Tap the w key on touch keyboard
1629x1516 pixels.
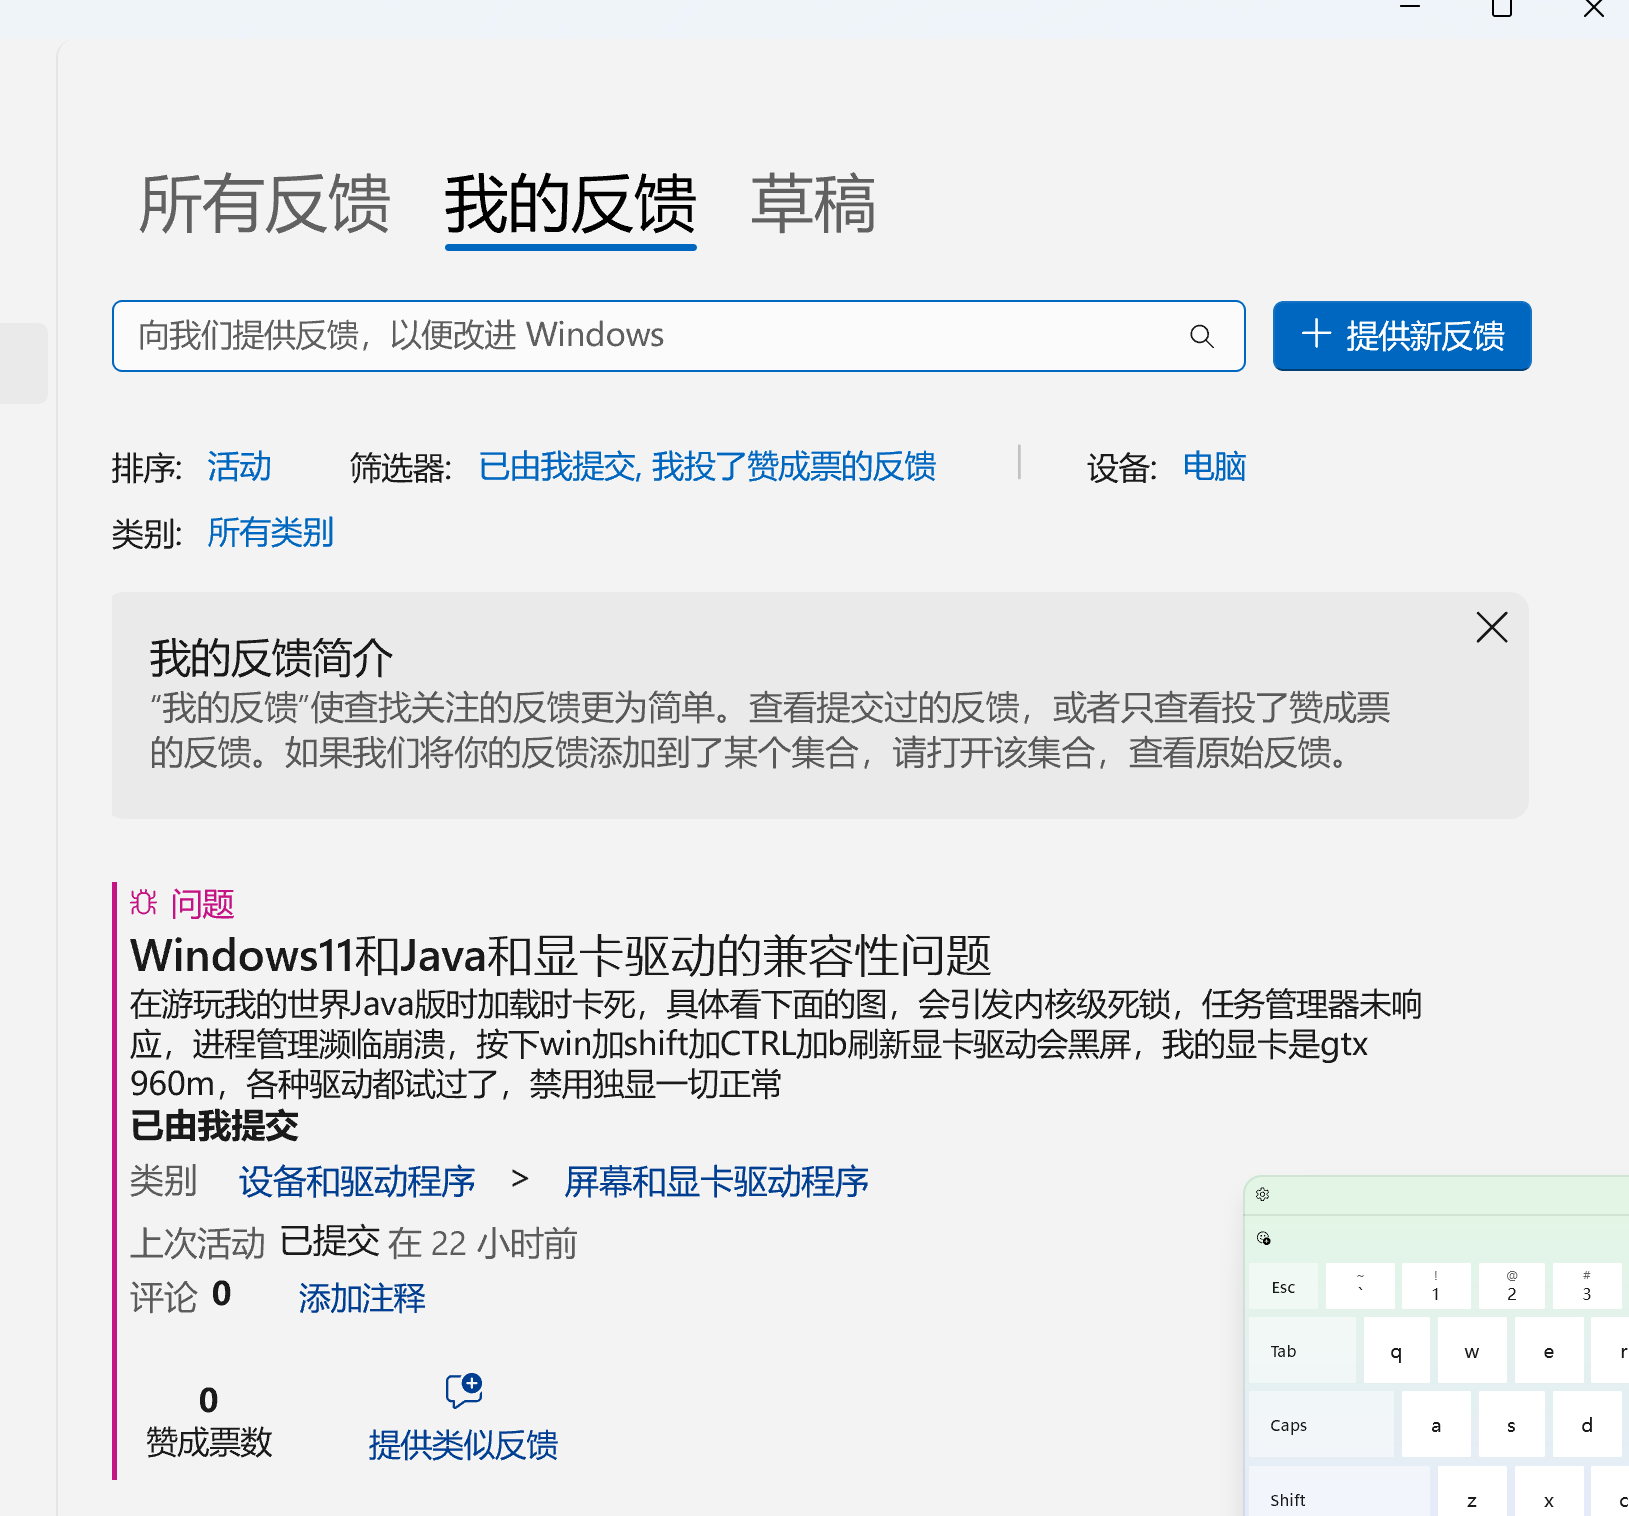[x=1472, y=1351]
